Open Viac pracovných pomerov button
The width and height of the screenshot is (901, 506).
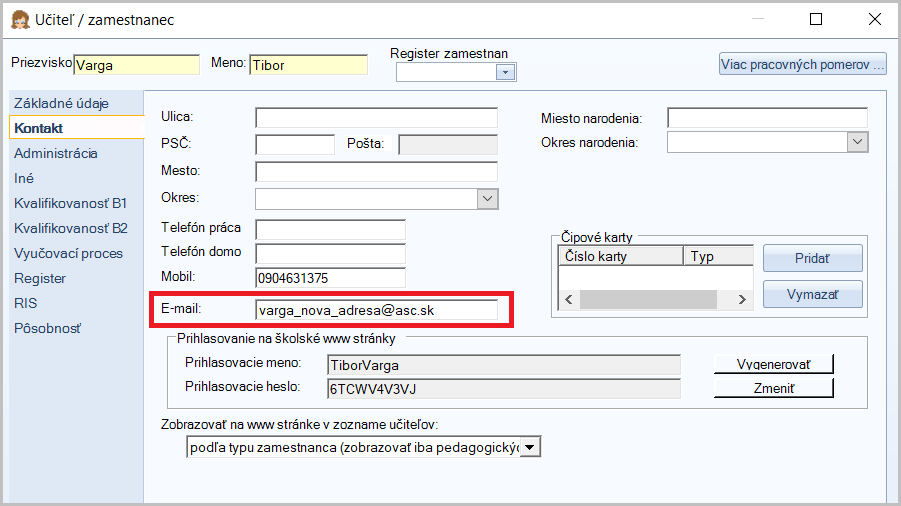pyautogui.click(x=802, y=65)
